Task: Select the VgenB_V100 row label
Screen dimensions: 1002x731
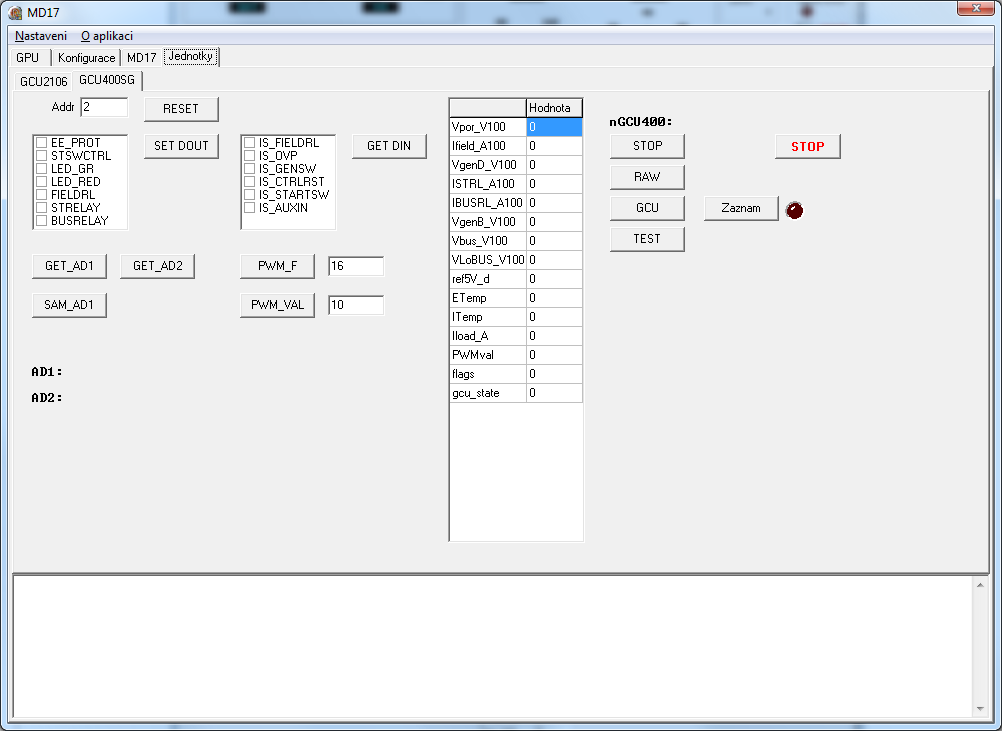Action: [488, 222]
